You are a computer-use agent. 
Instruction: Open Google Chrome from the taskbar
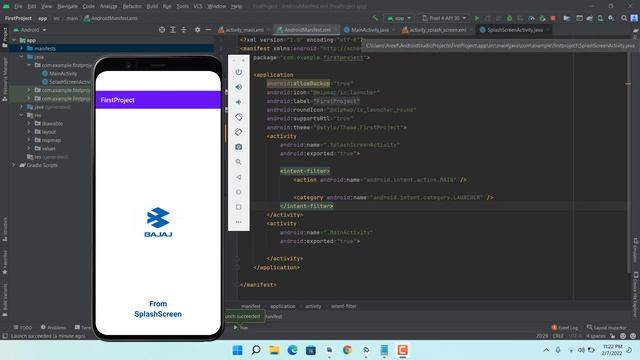pyautogui.click(x=347, y=350)
